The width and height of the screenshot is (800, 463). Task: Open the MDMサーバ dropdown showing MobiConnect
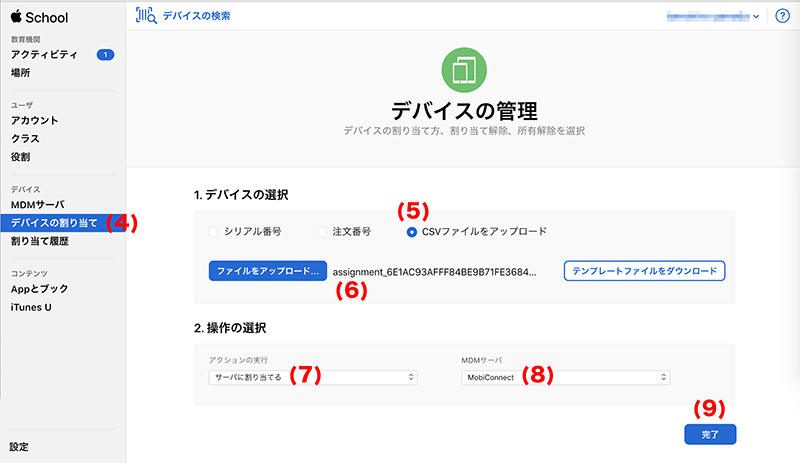pyautogui.click(x=565, y=377)
